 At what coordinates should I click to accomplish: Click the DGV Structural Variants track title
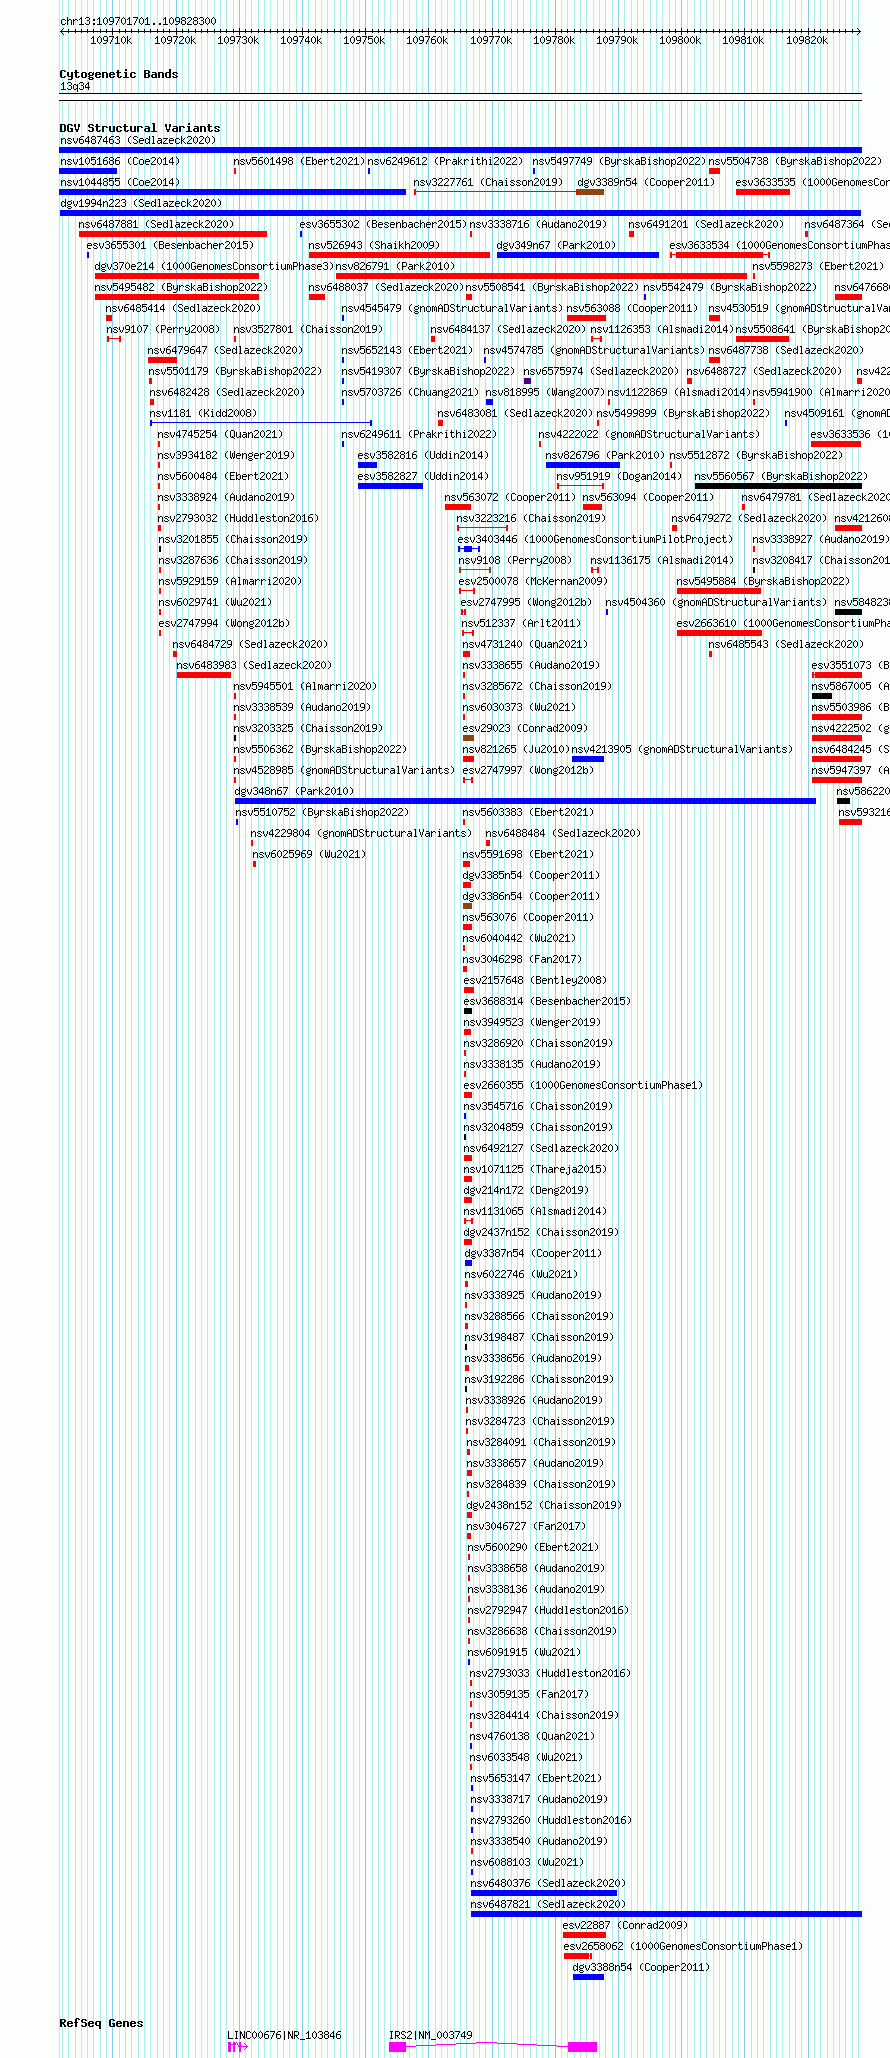pos(140,128)
